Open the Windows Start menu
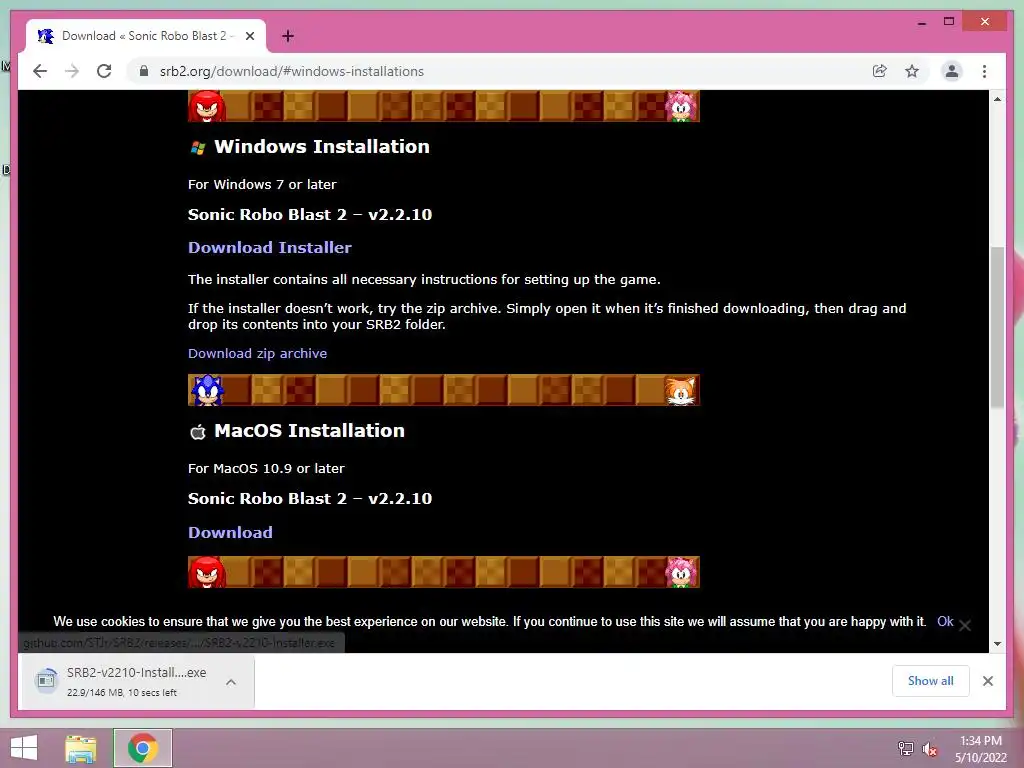The height and width of the screenshot is (768, 1024). point(24,748)
